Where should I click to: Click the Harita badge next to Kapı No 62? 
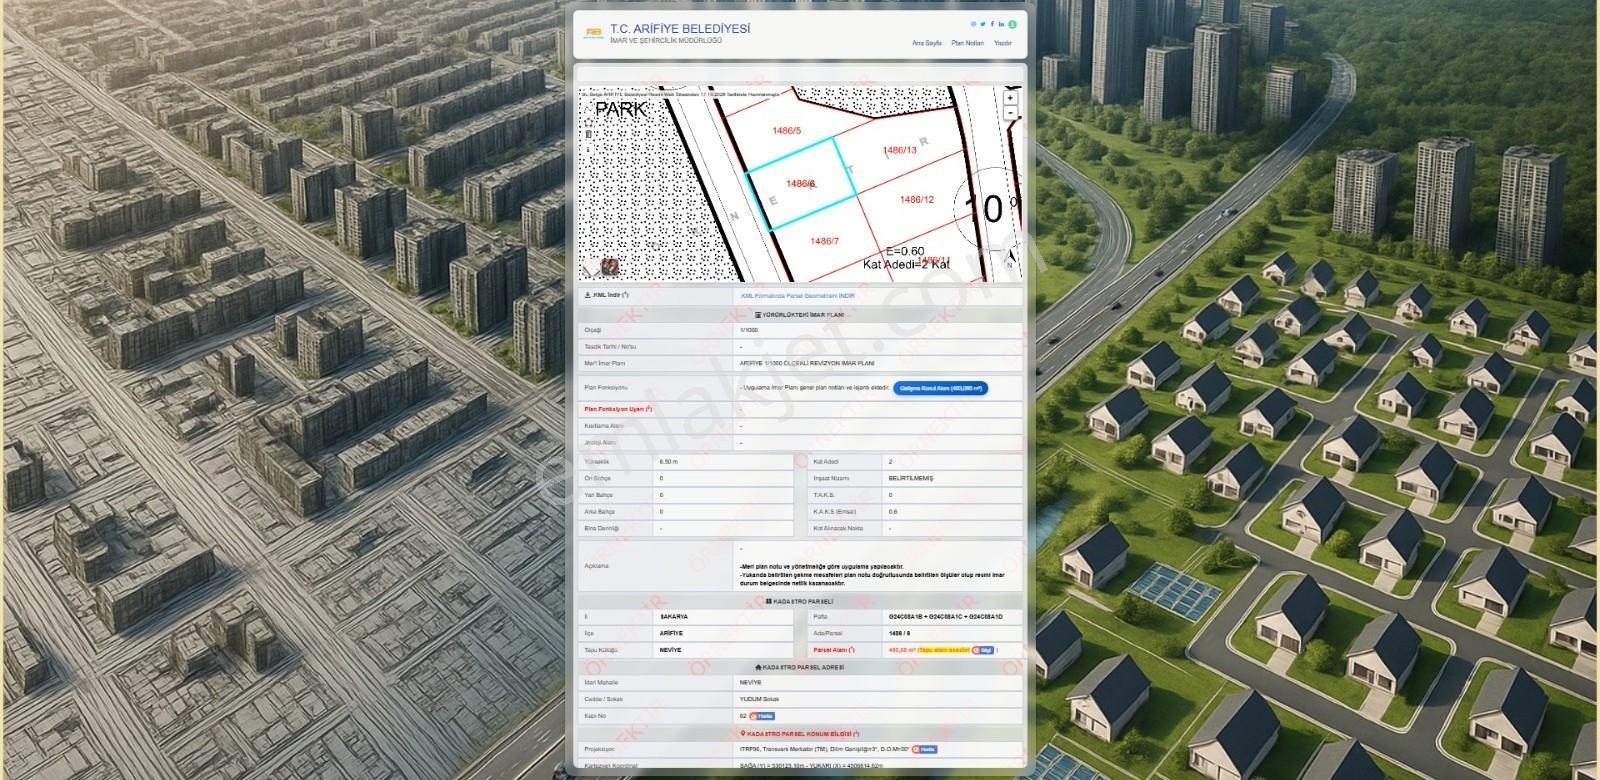[762, 716]
